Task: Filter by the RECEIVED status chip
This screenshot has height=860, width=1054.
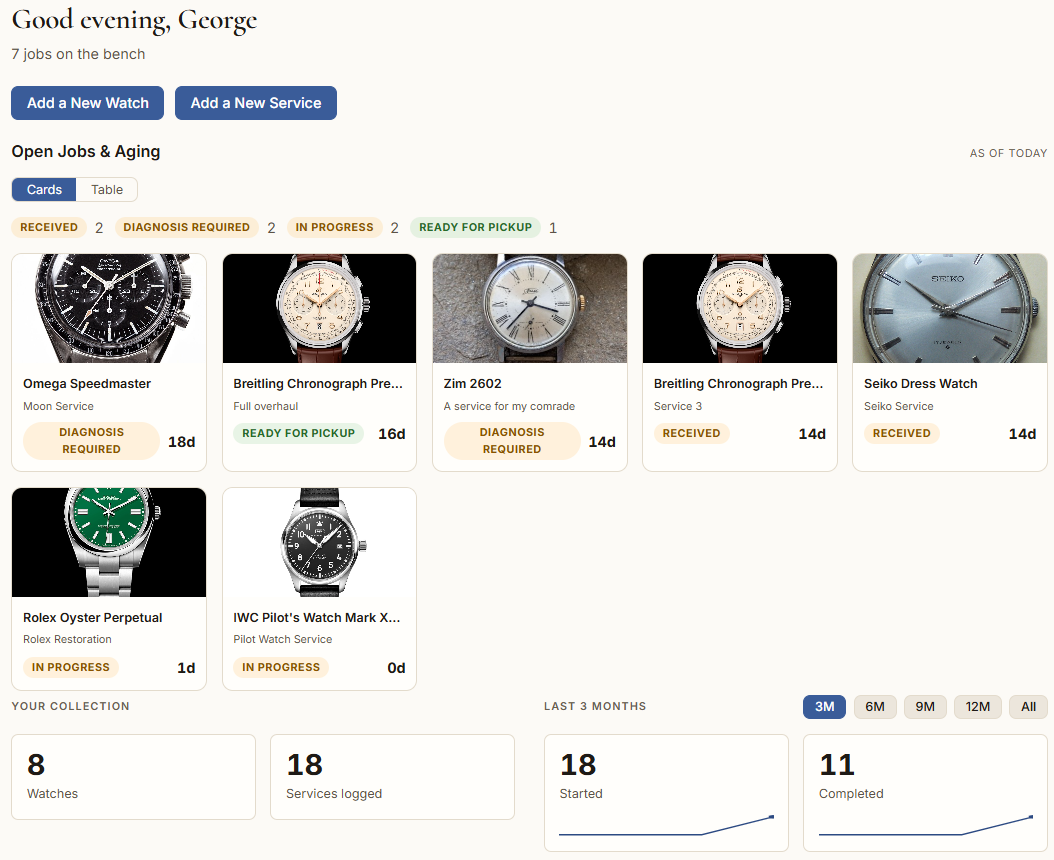Action: click(49, 227)
